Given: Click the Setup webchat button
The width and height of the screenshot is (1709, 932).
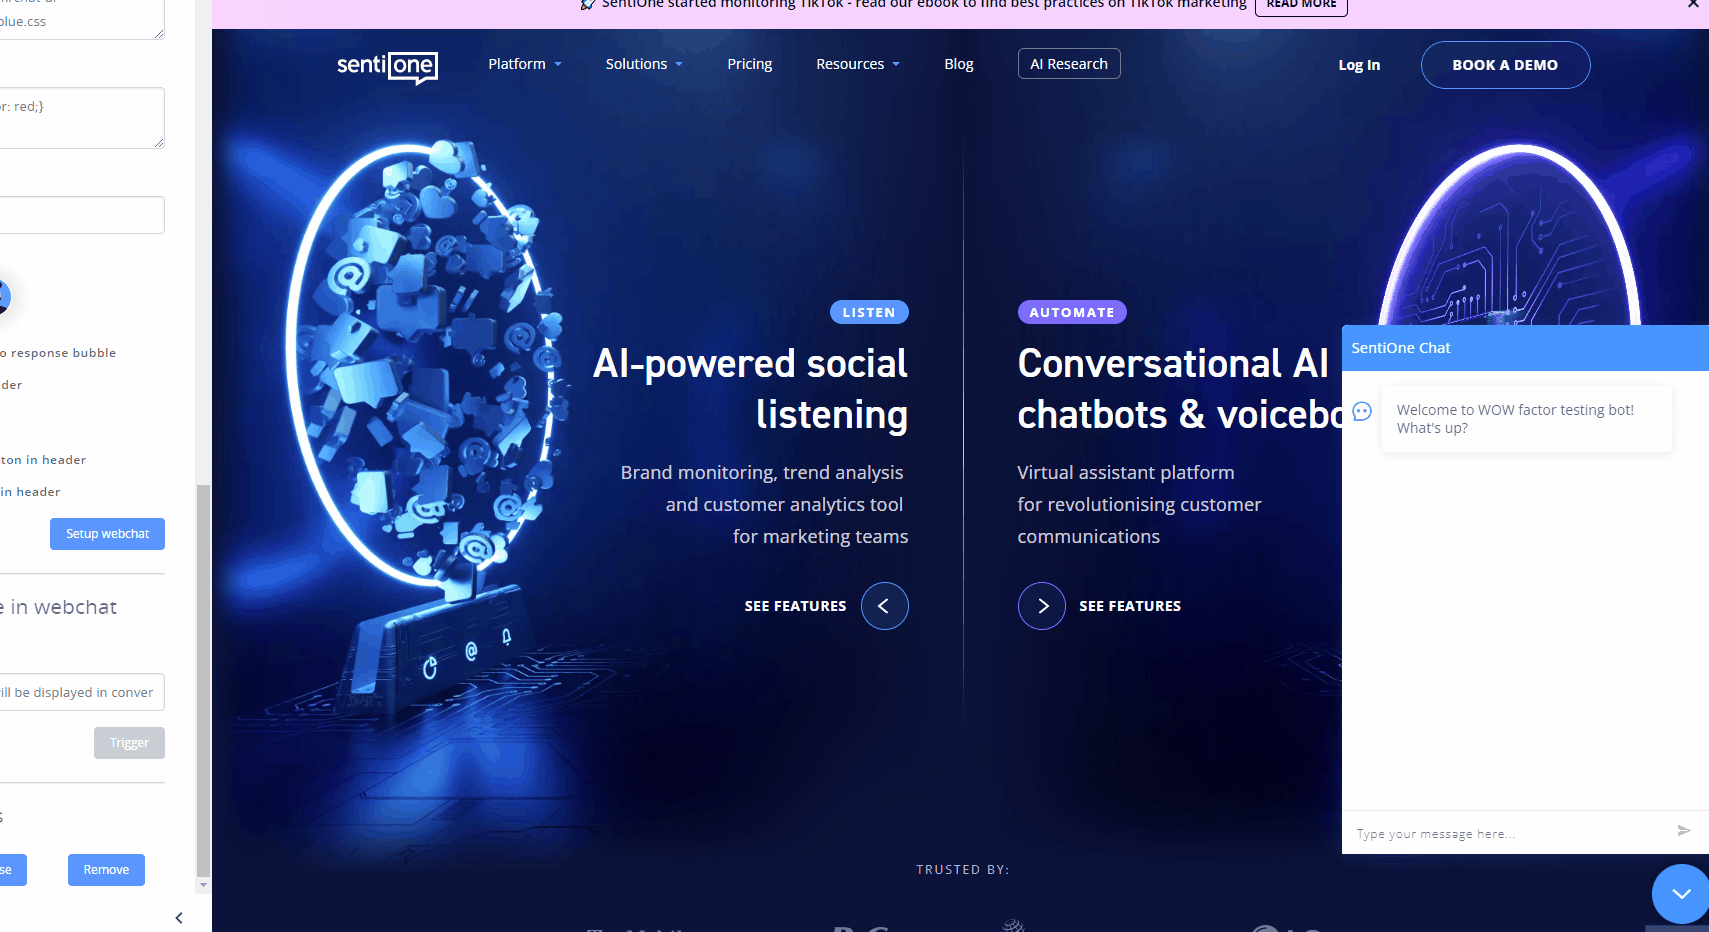Looking at the screenshot, I should click(x=107, y=534).
